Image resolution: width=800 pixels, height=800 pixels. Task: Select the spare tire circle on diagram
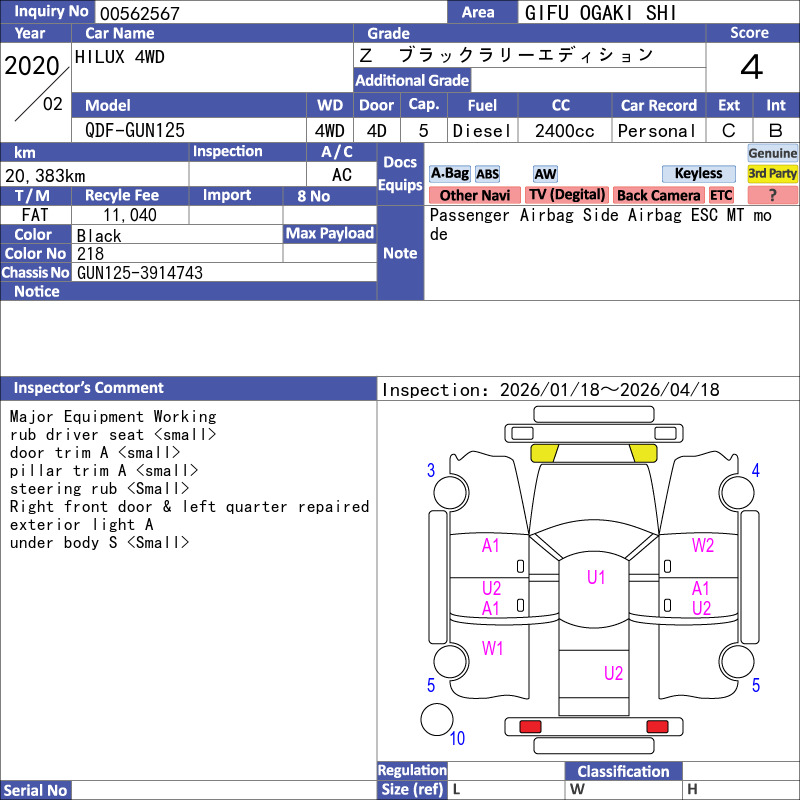point(437,720)
